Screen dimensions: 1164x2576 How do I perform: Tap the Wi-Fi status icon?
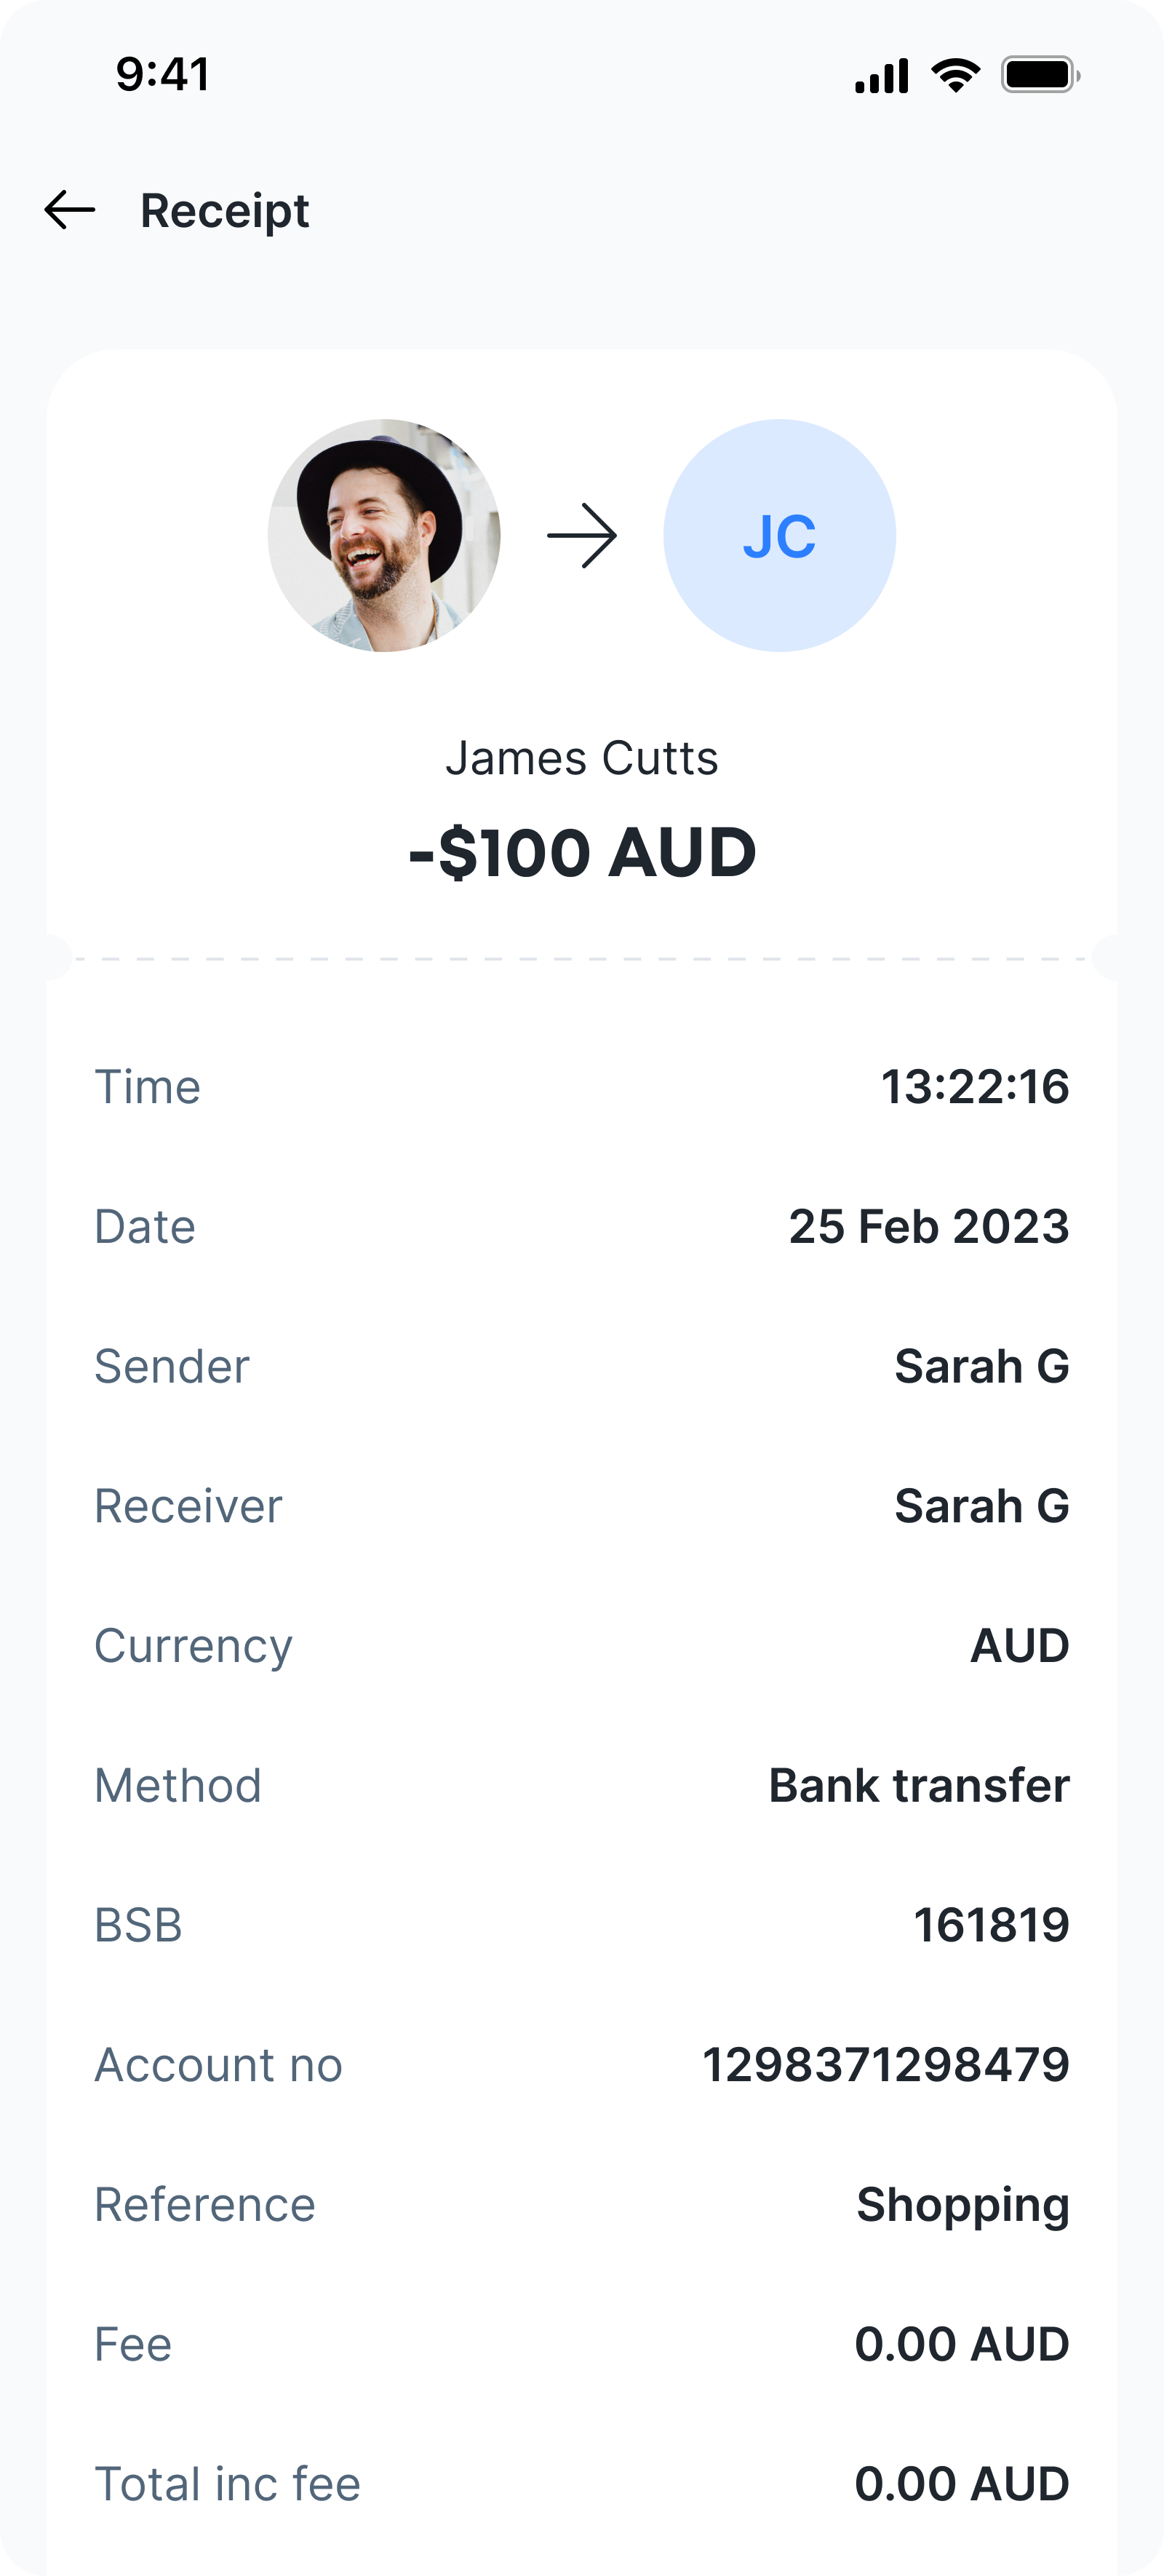tap(955, 75)
